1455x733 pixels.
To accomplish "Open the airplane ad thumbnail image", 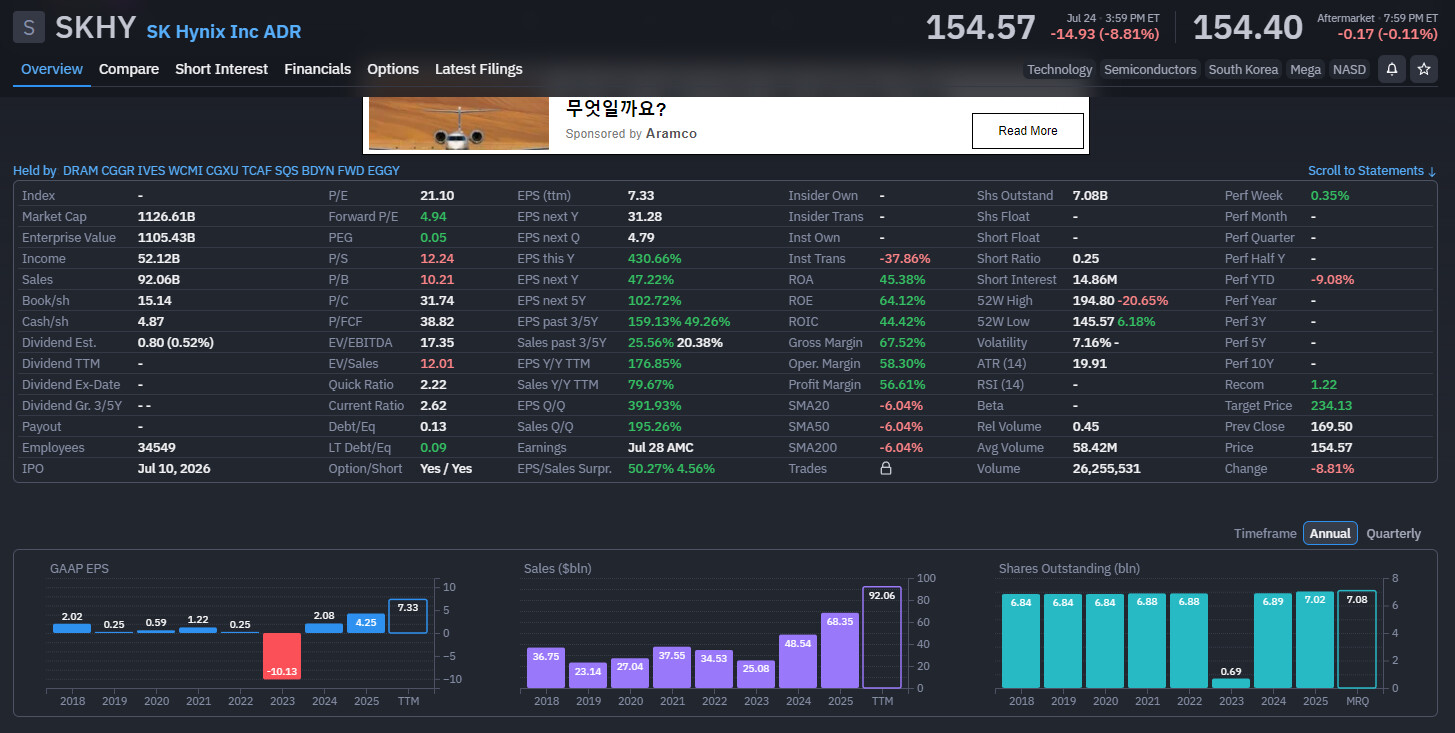I will coord(459,123).
